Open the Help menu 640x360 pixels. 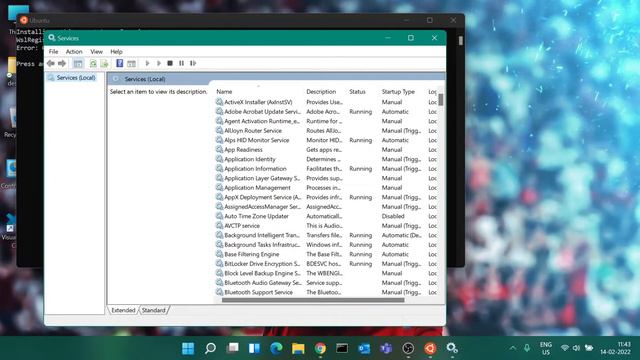(116, 51)
